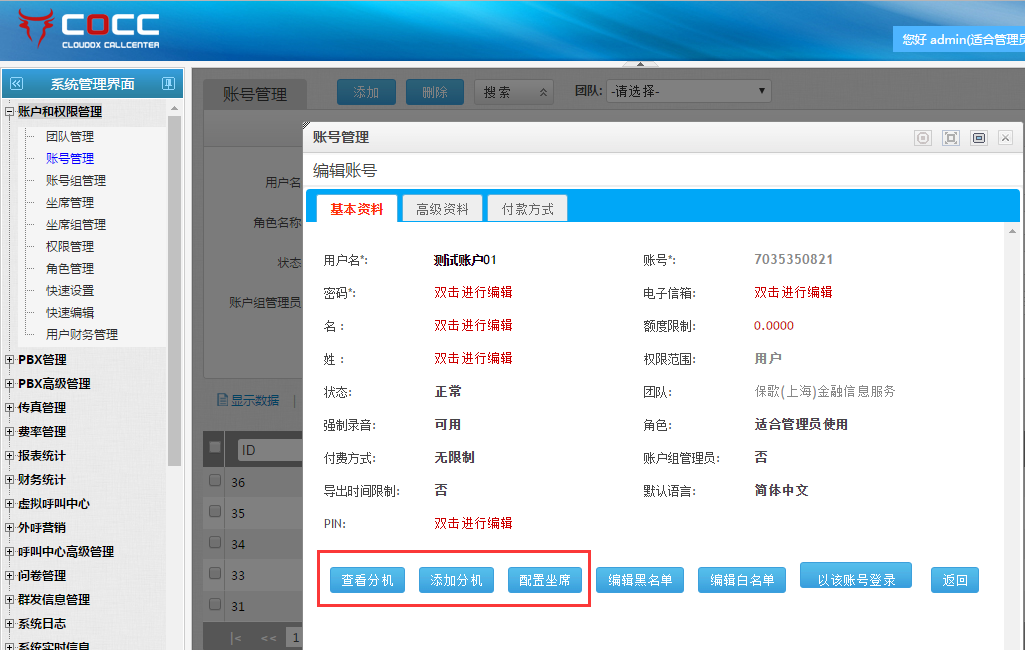Image resolution: width=1025 pixels, height=650 pixels.
Task: Open the 团队 "-请选择-" dropdown
Action: pos(688,92)
